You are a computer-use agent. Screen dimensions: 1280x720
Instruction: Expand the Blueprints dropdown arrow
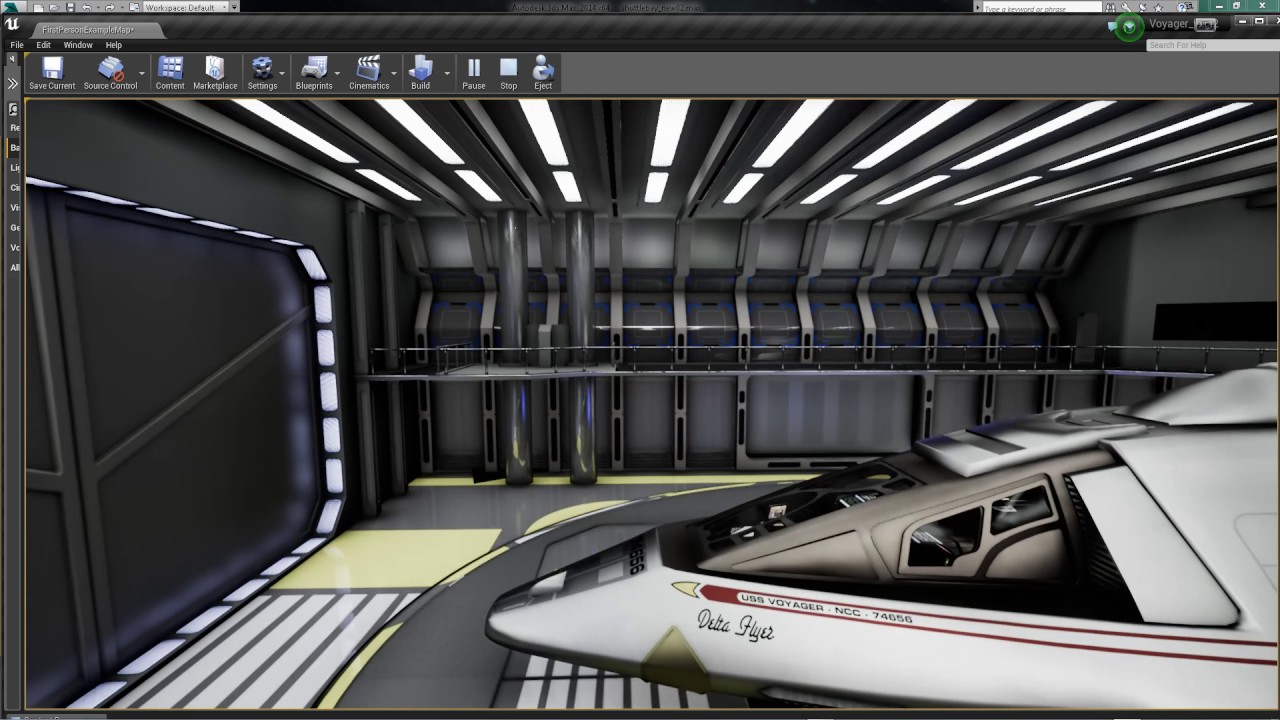coord(338,73)
